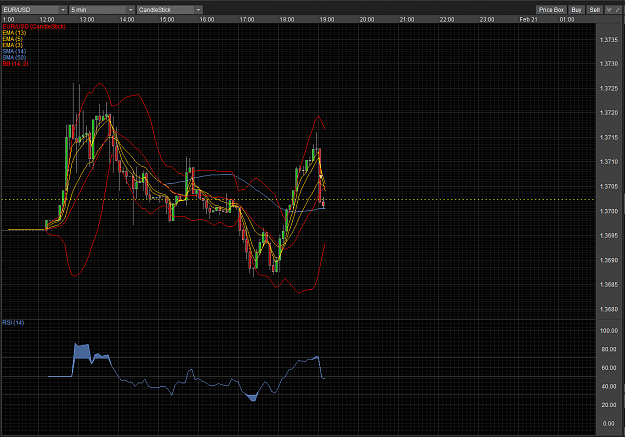625x437 pixels.
Task: Click the 01:00 time axis label
Action: pos(567,19)
